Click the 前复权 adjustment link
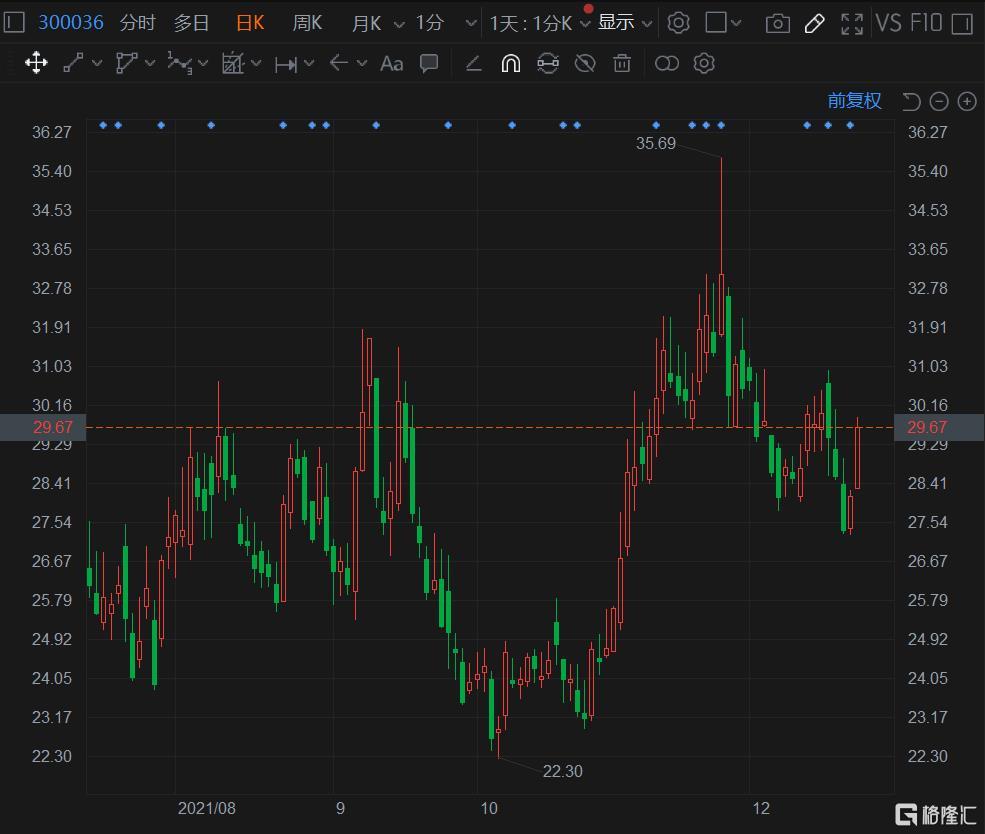This screenshot has height=834, width=985. coord(854,100)
